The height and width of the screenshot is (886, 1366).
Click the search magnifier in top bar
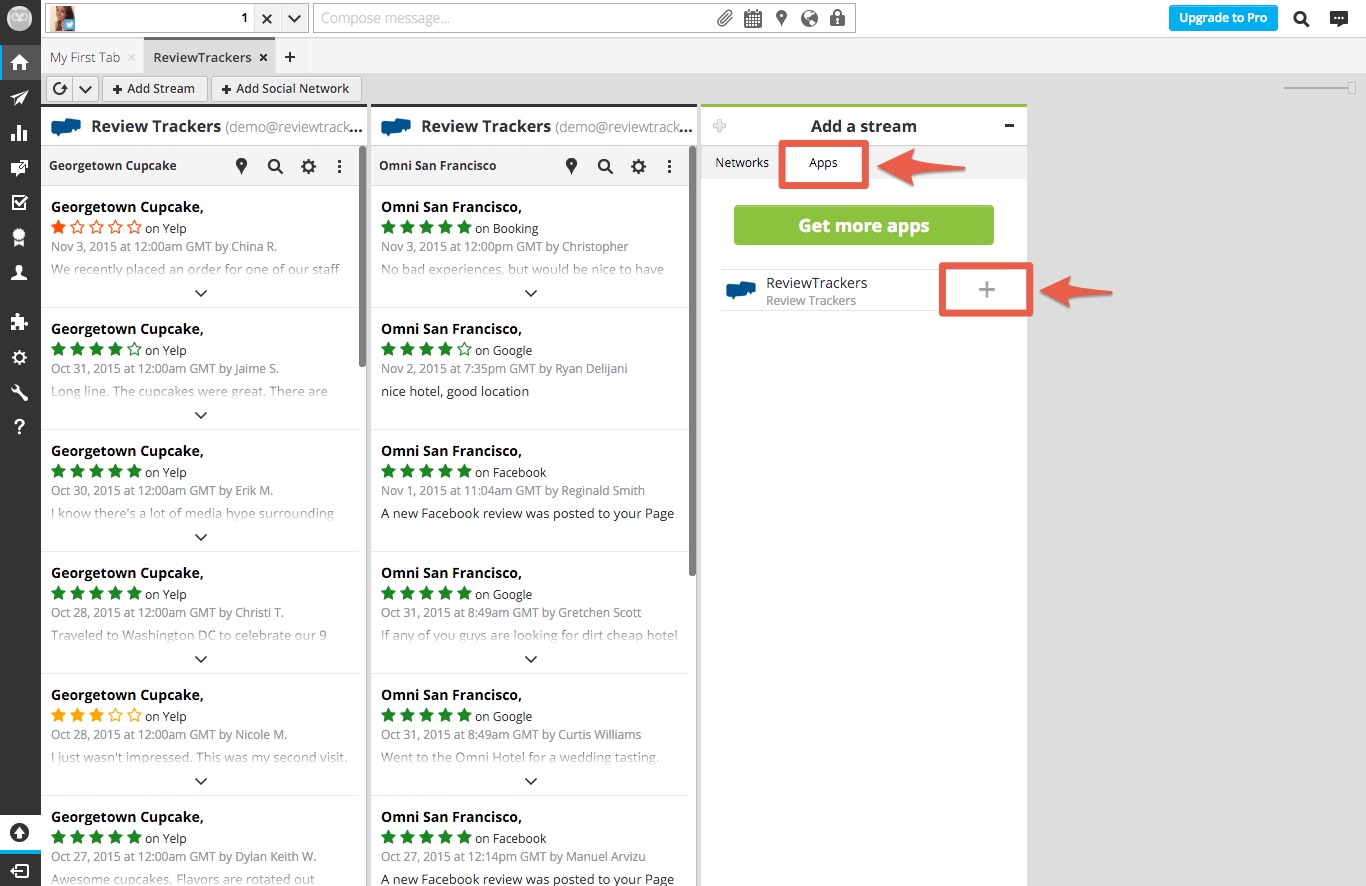pyautogui.click(x=1301, y=18)
